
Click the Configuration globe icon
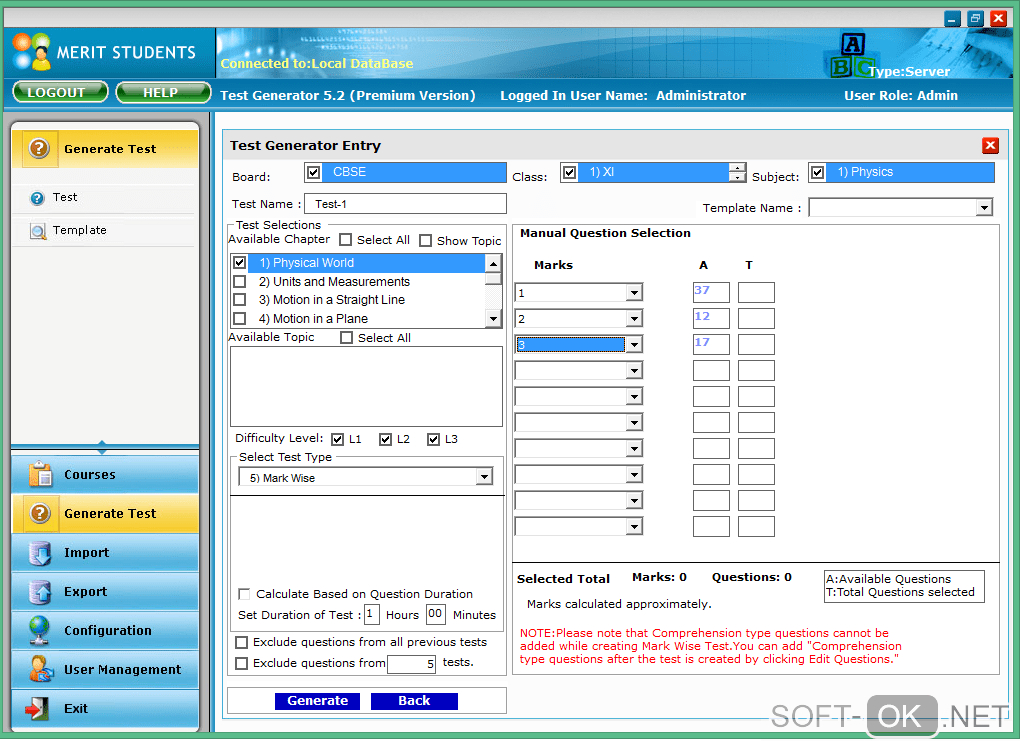point(40,630)
